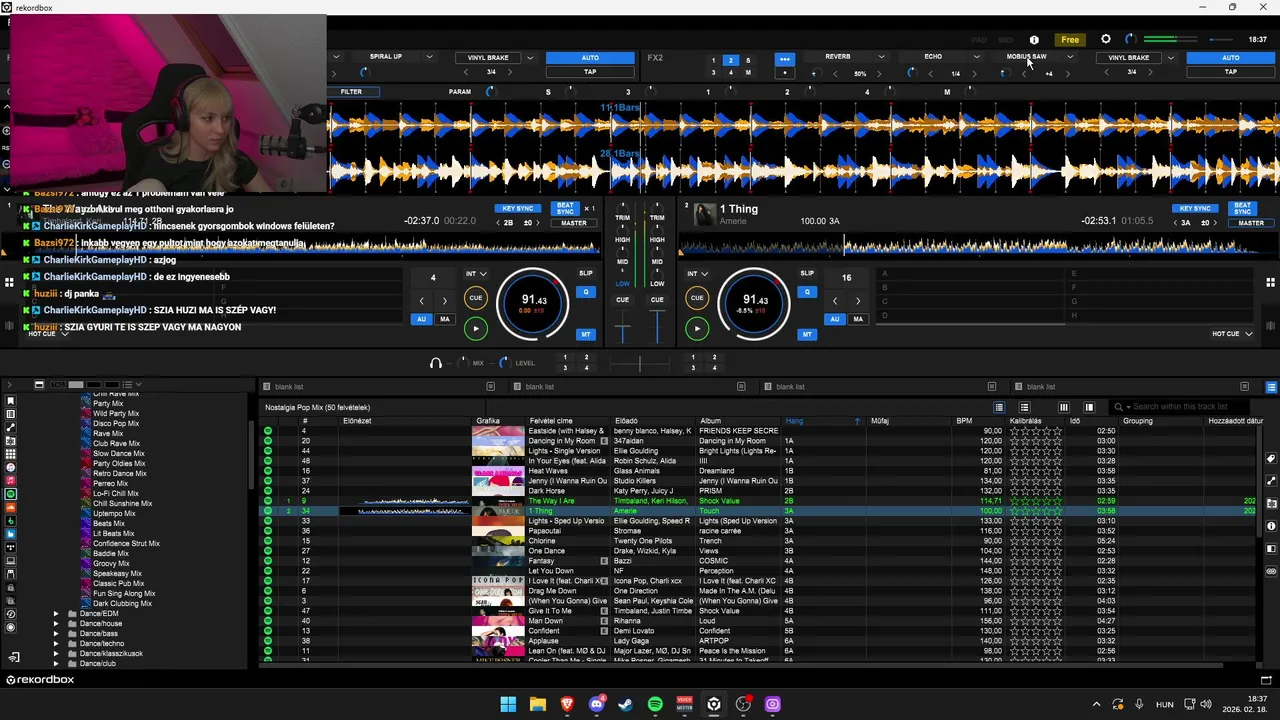Switch deck 2 loop to MA manual

pyautogui.click(x=858, y=319)
